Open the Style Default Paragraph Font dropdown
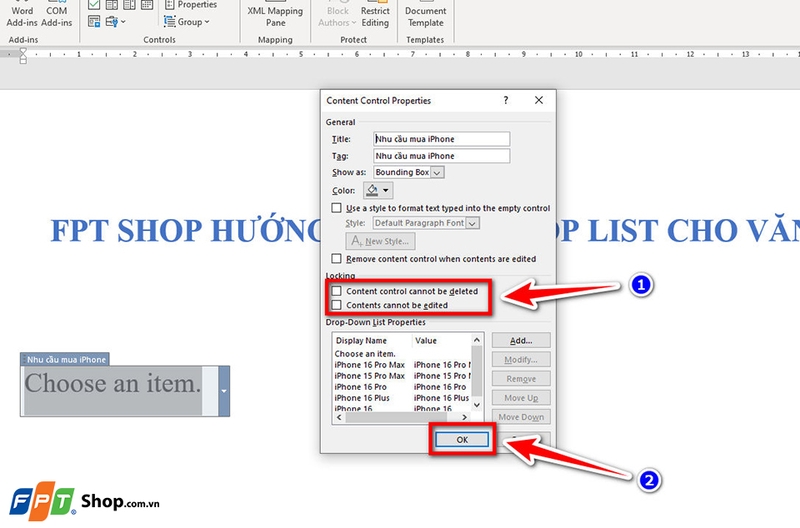The height and width of the screenshot is (528, 800). [x=472, y=223]
